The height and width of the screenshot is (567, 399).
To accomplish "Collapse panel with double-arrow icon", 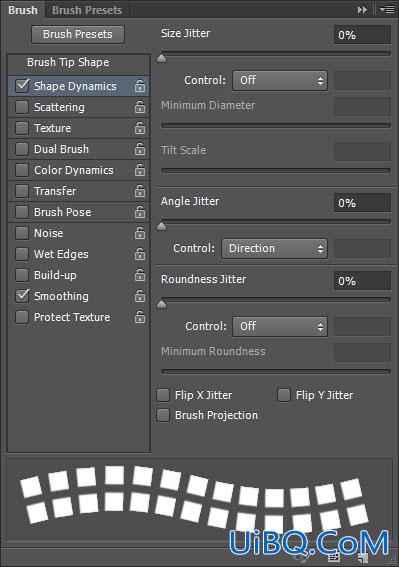I will pyautogui.click(x=362, y=10).
